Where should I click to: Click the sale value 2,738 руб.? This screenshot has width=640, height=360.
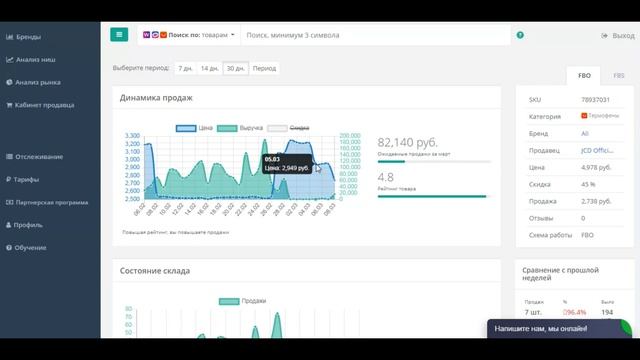click(x=596, y=202)
